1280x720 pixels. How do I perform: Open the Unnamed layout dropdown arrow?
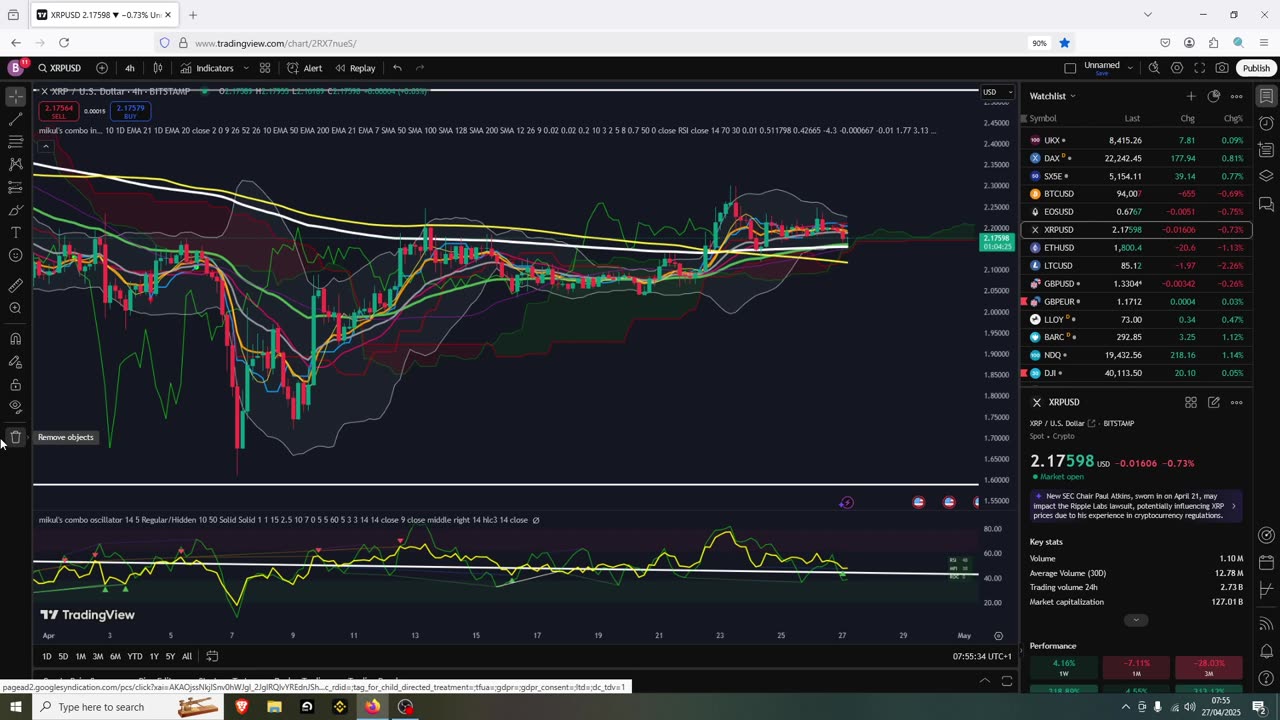[1130, 68]
